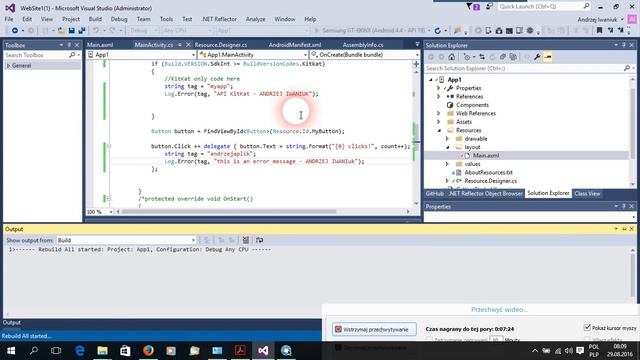Image resolution: width=640 pixels, height=360 pixels.
Task: Open the Debug menu
Action: point(119,19)
